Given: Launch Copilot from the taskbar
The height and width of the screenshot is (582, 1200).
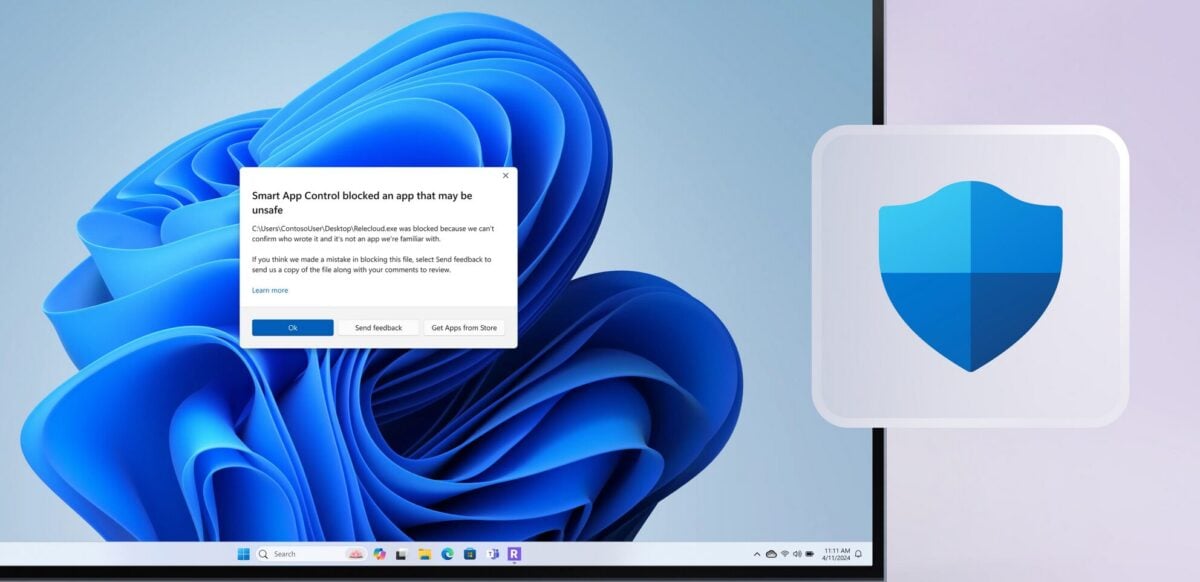Looking at the screenshot, I should [x=380, y=554].
